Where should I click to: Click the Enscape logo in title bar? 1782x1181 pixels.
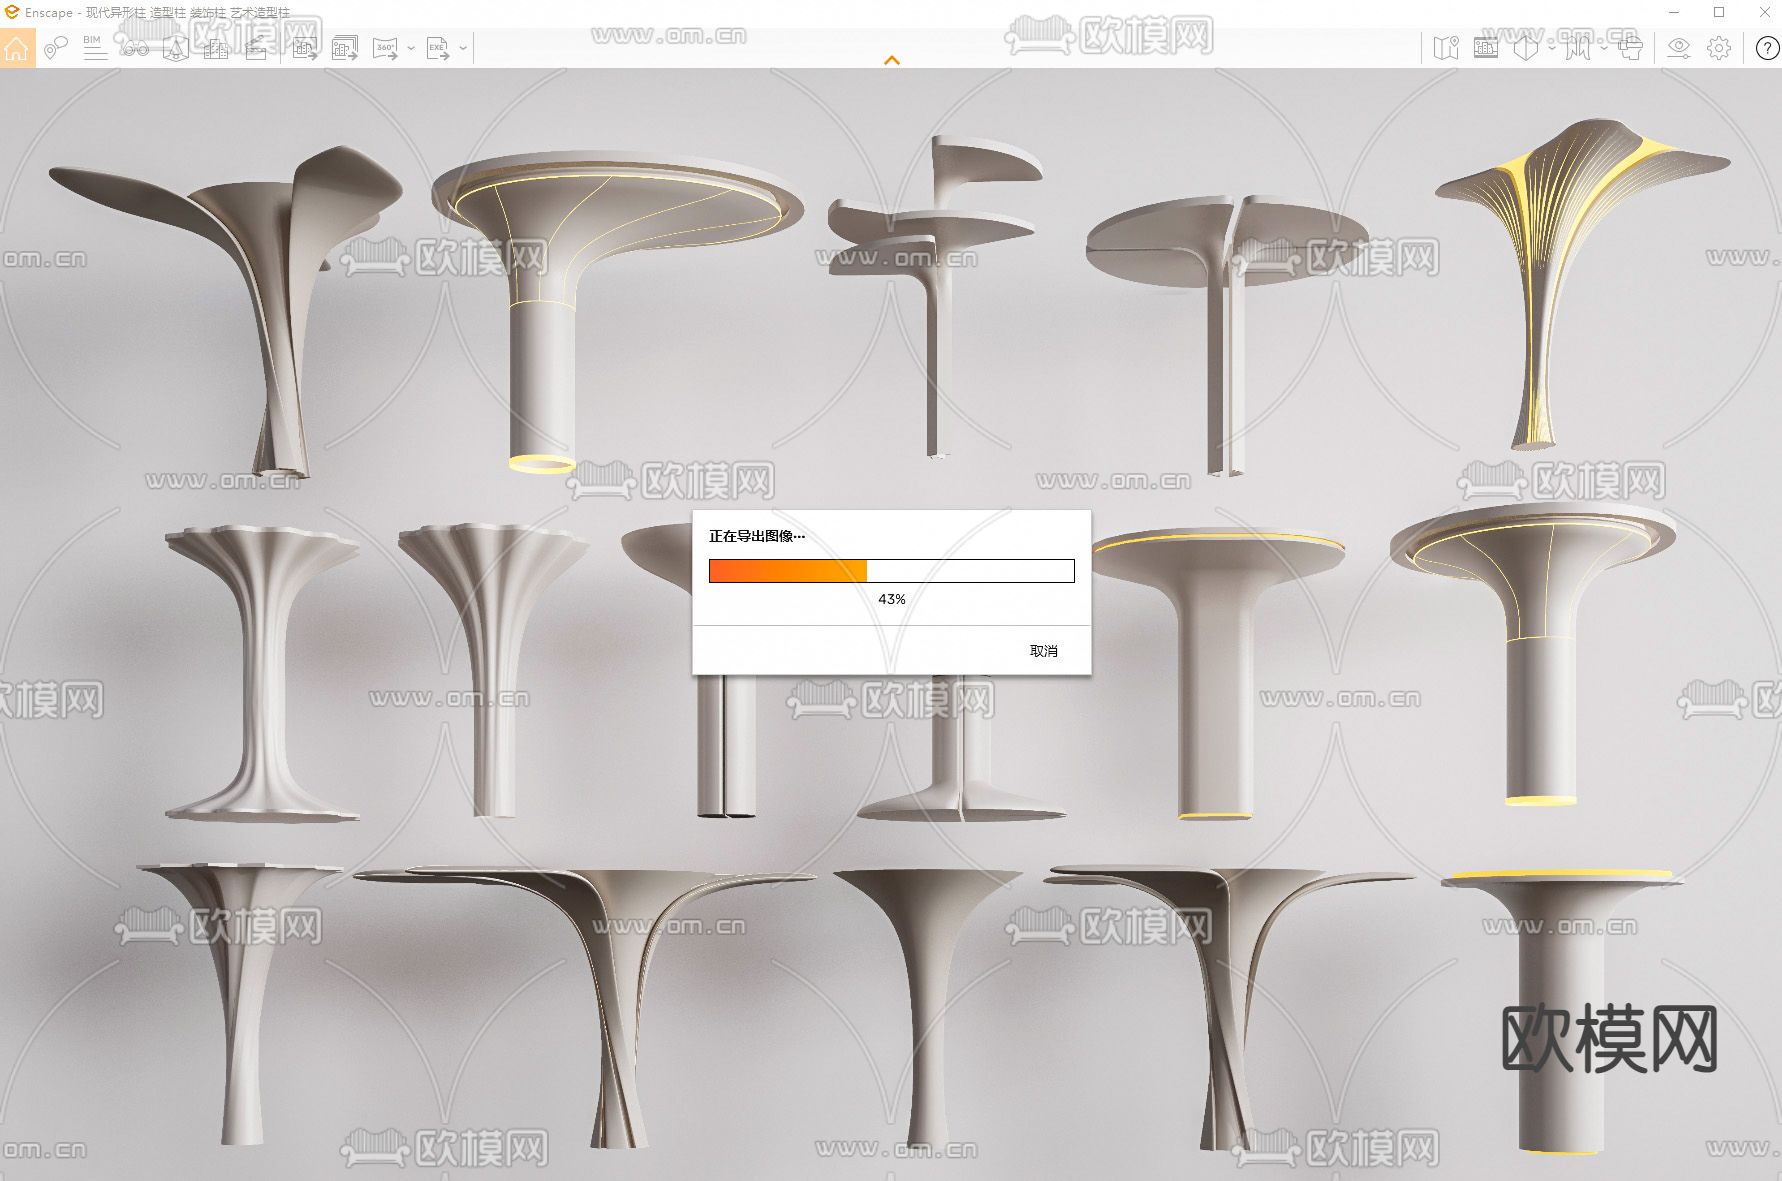[x=12, y=12]
